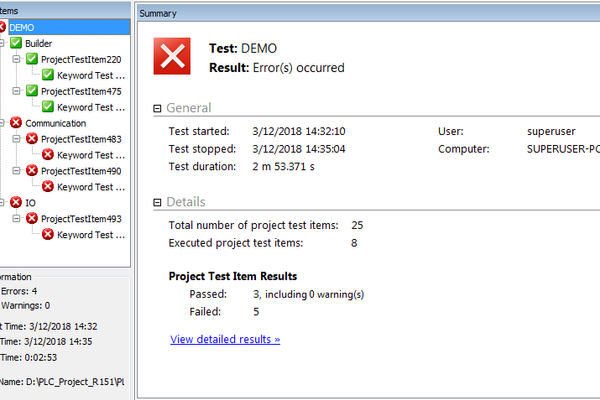Select the Builder tree item

(39, 44)
